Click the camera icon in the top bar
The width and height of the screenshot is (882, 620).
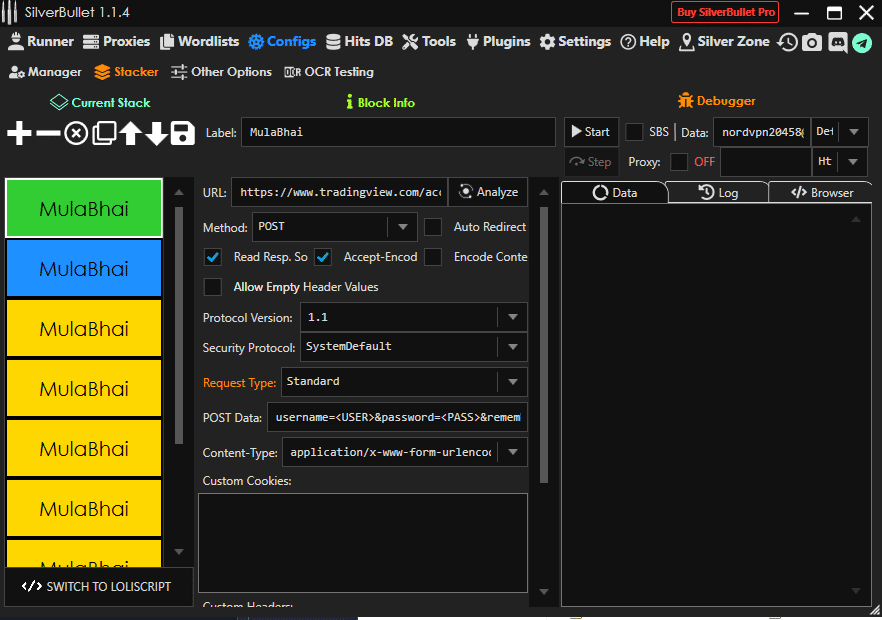(x=812, y=42)
